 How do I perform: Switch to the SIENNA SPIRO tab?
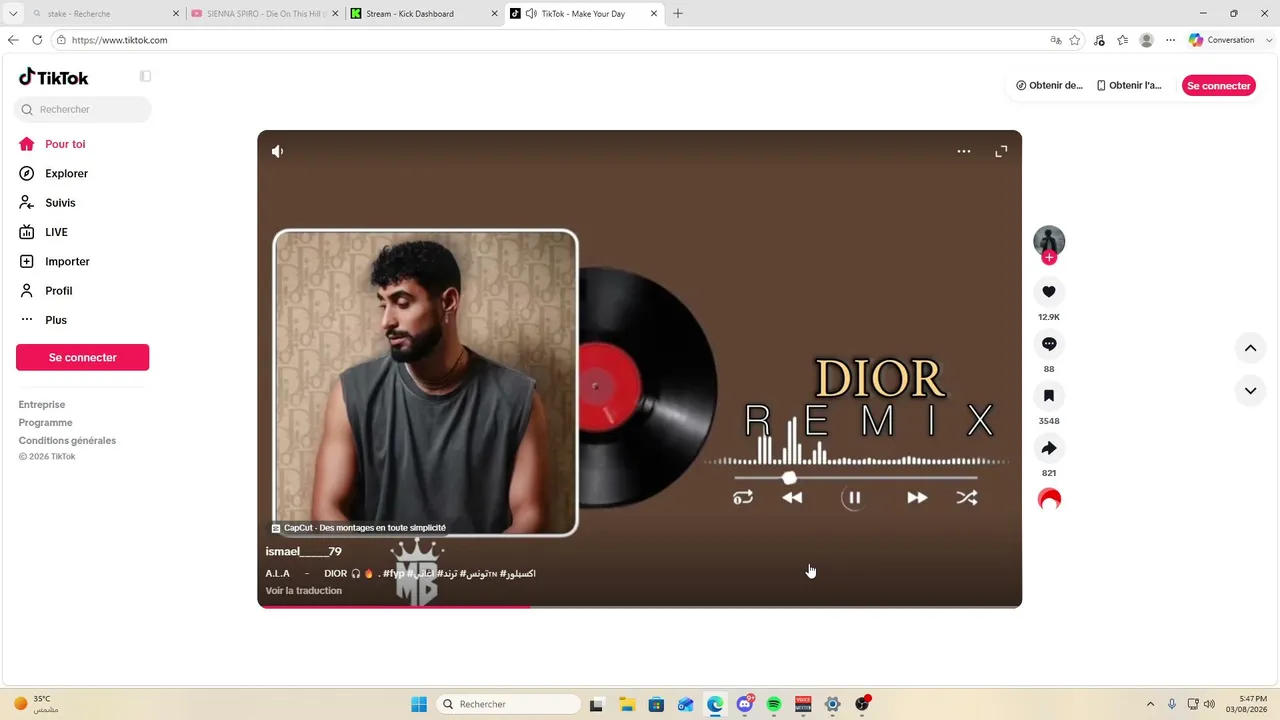[x=264, y=14]
